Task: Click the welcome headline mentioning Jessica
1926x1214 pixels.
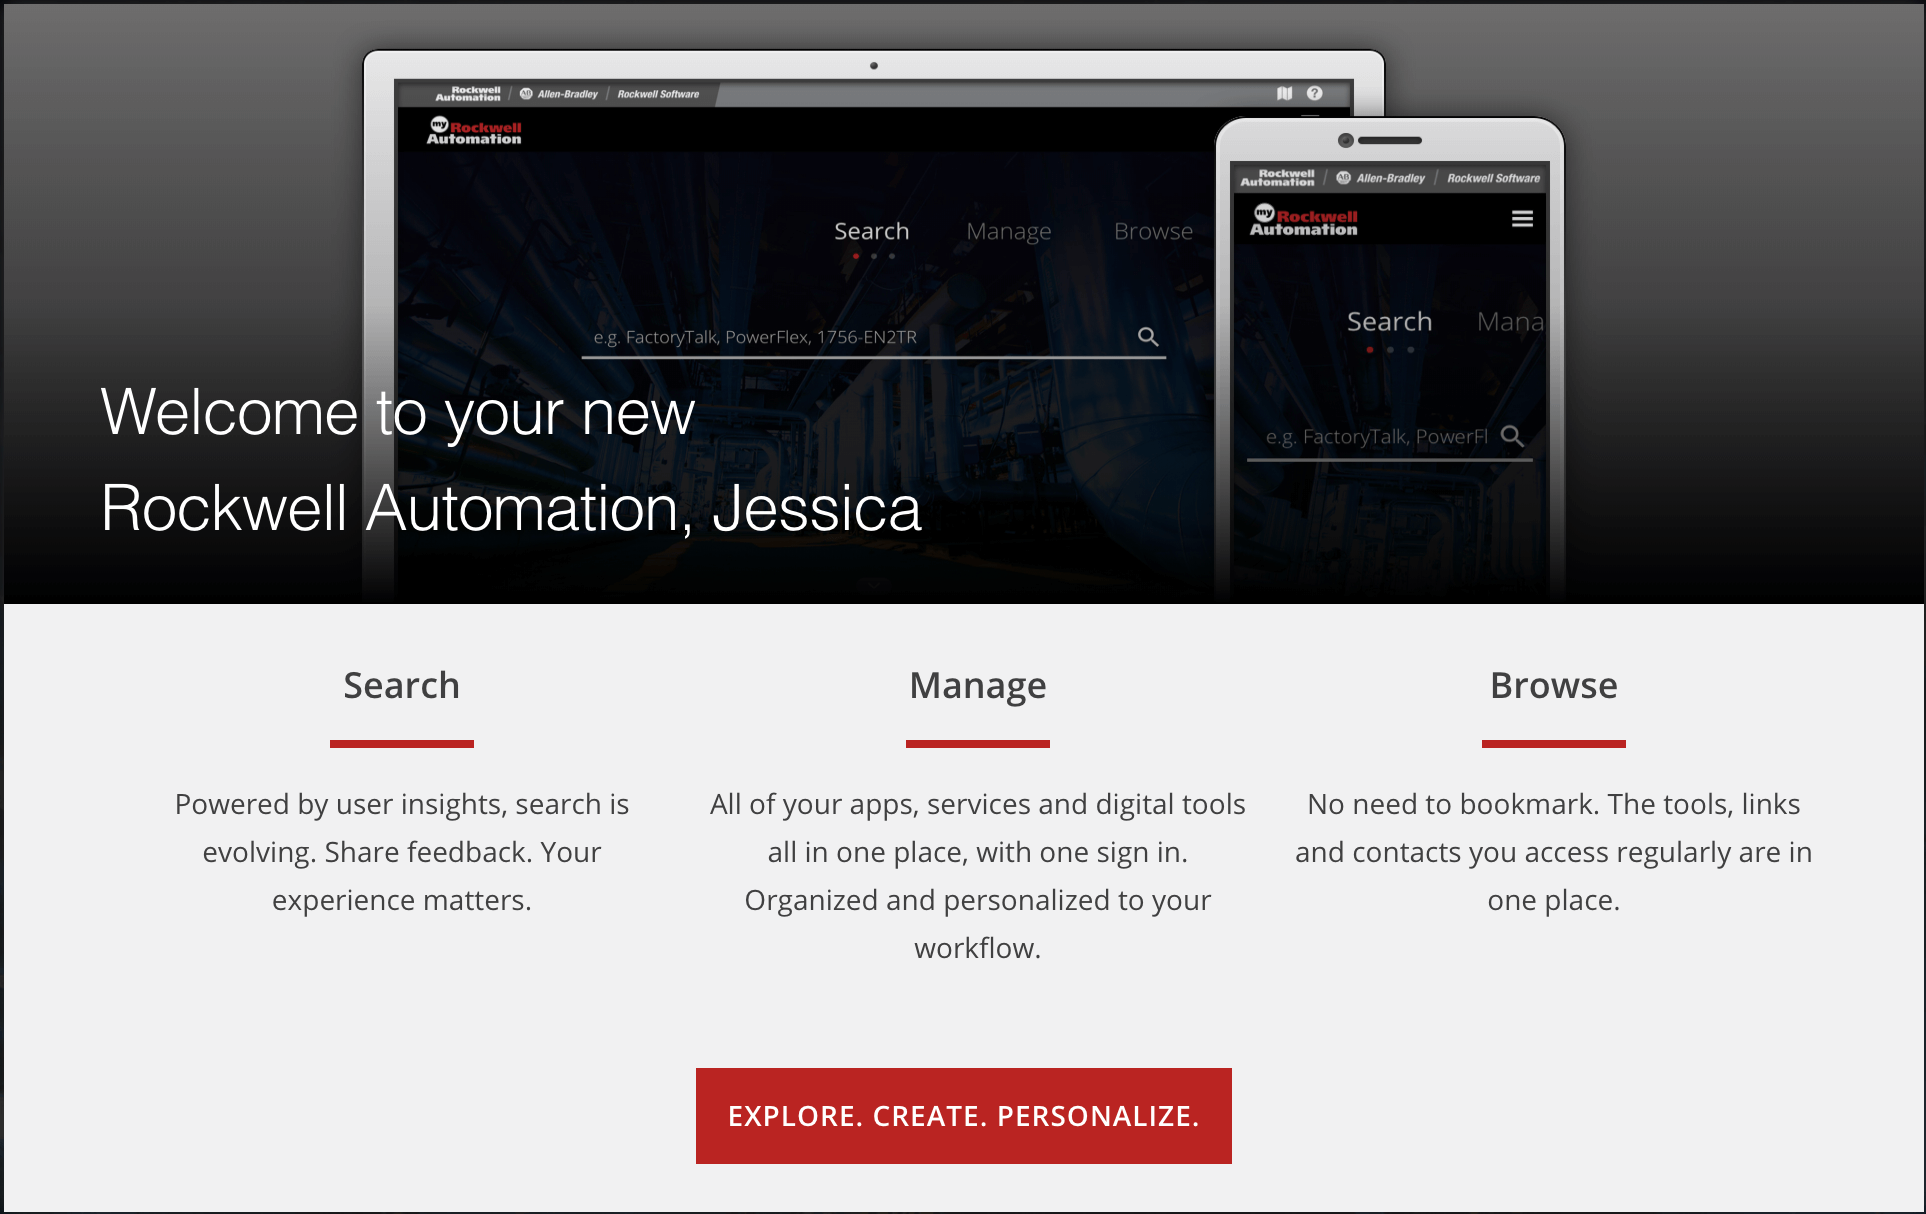Action: point(511,460)
